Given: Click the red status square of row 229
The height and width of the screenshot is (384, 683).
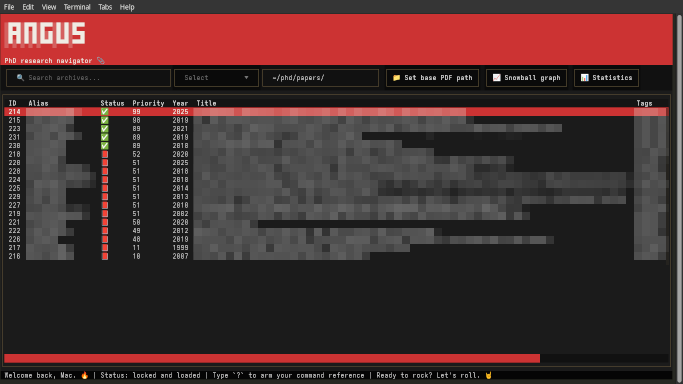Looking at the screenshot, I should [105, 197].
